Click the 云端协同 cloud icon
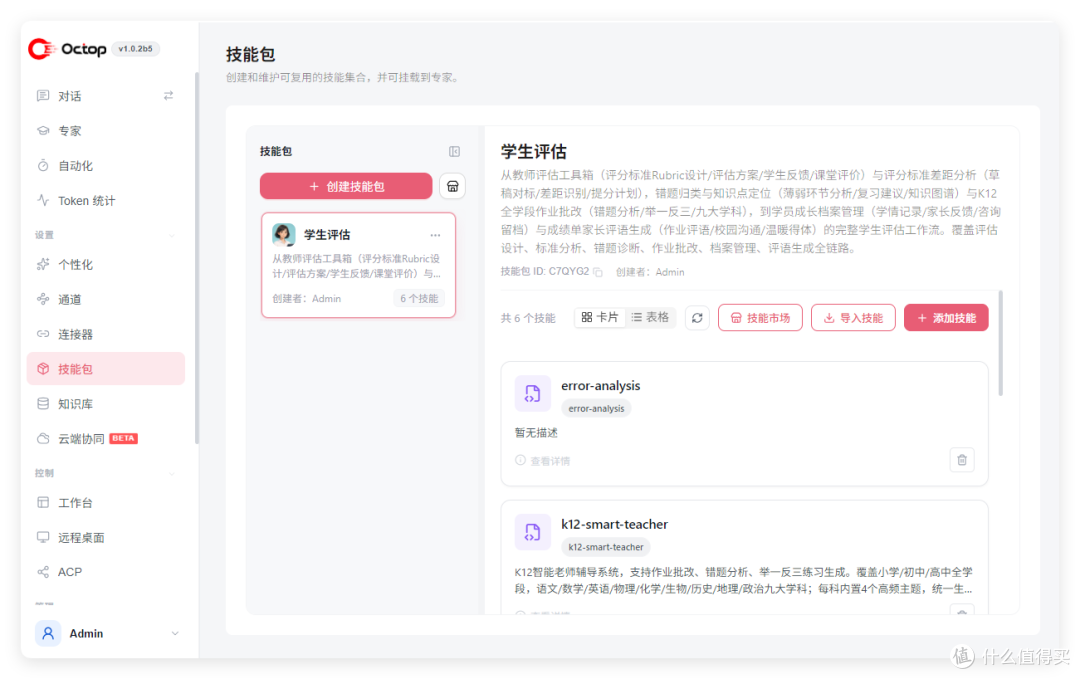This screenshot has height=679, width=1080. (43, 439)
